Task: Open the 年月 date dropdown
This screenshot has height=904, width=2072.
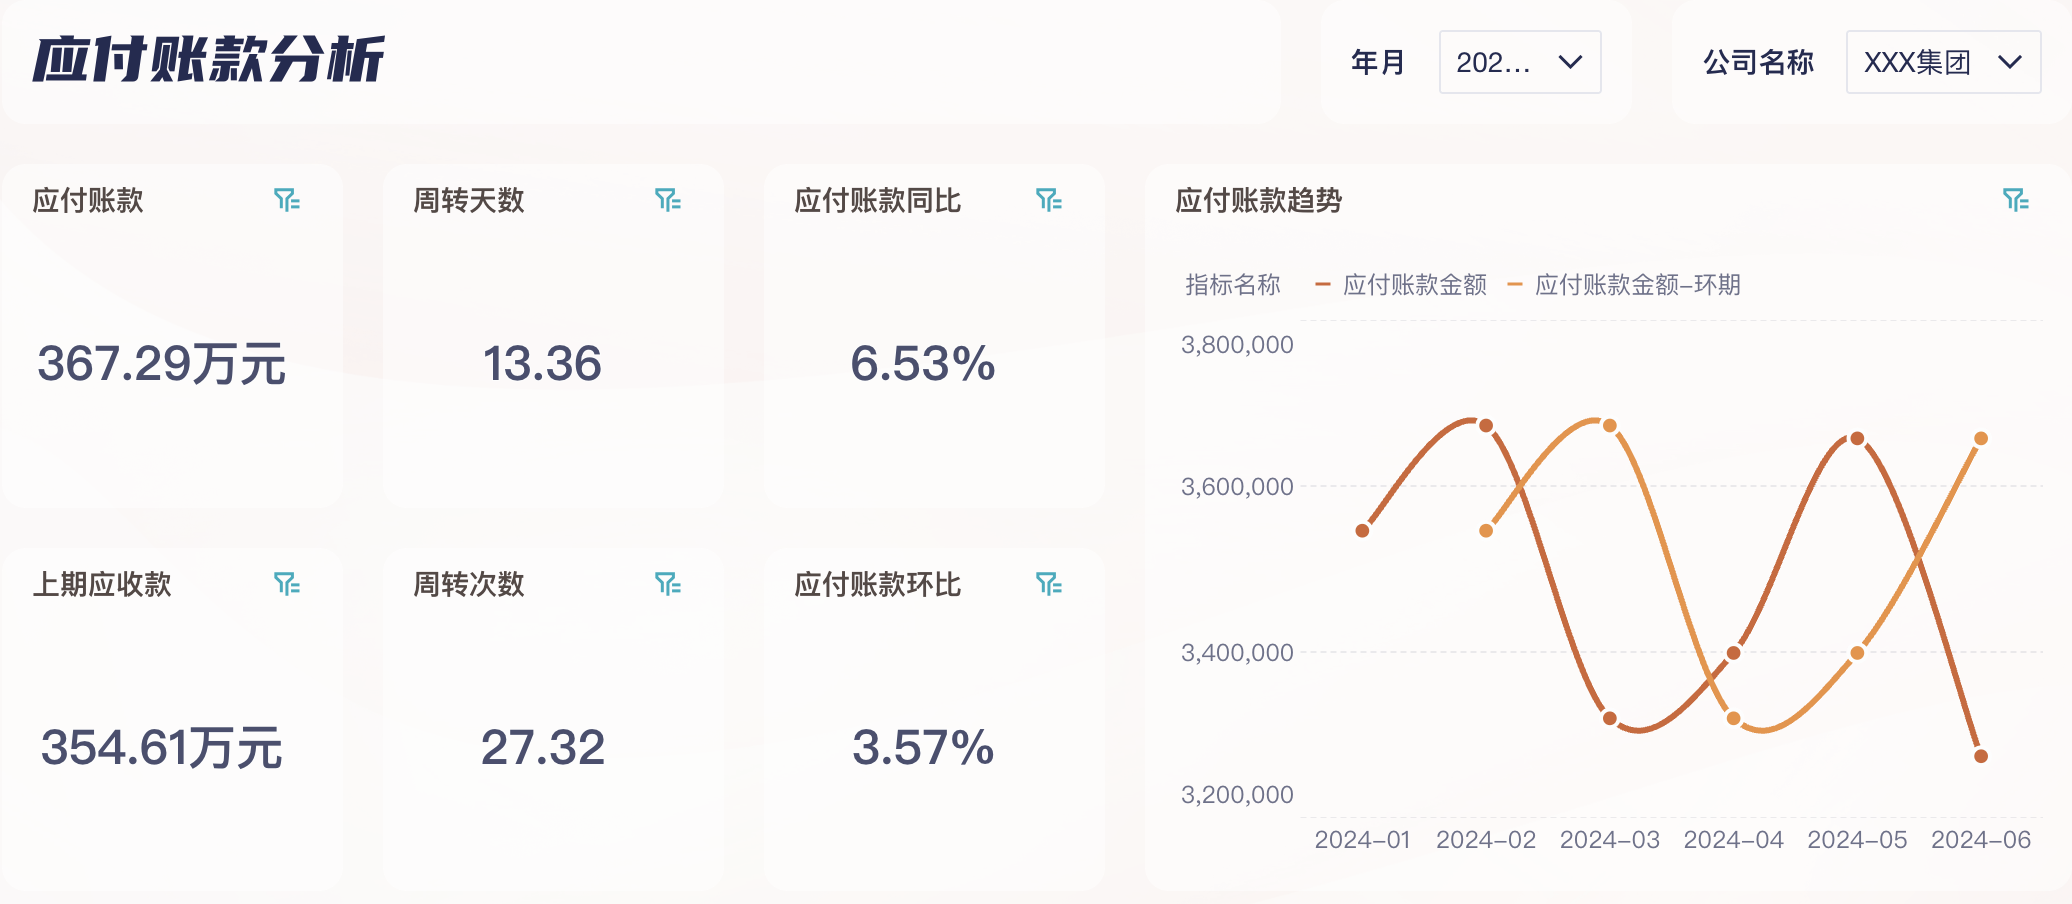Action: point(1519,62)
